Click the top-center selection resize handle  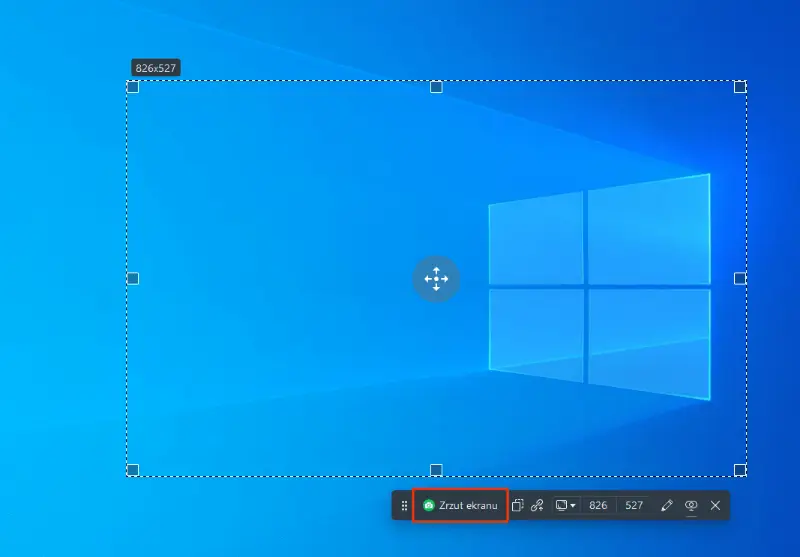(436, 87)
